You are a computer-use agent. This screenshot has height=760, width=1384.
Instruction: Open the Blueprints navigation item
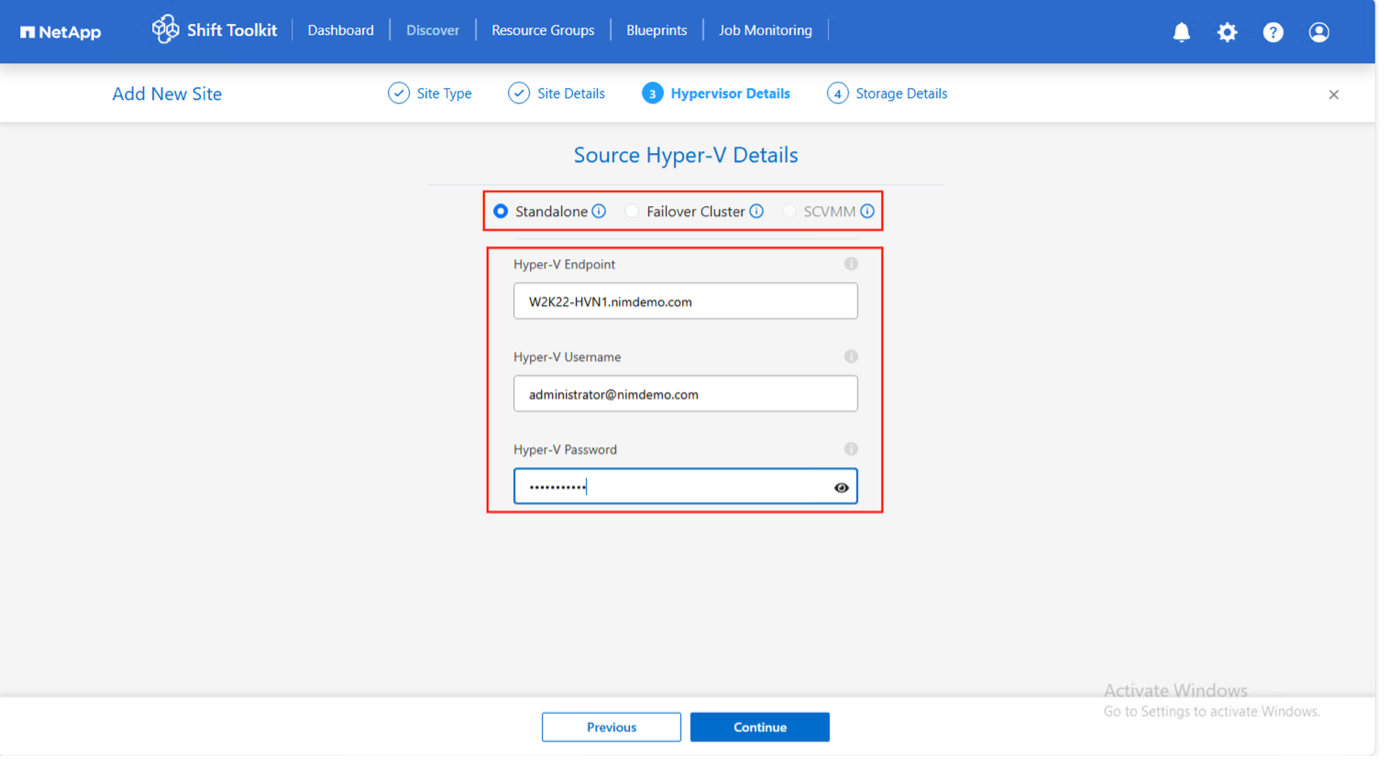tap(656, 30)
